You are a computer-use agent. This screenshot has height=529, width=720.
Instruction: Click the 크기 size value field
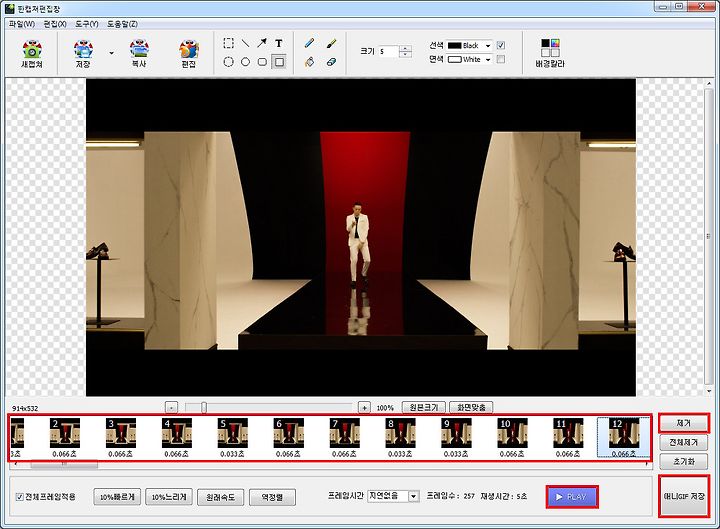[388, 51]
